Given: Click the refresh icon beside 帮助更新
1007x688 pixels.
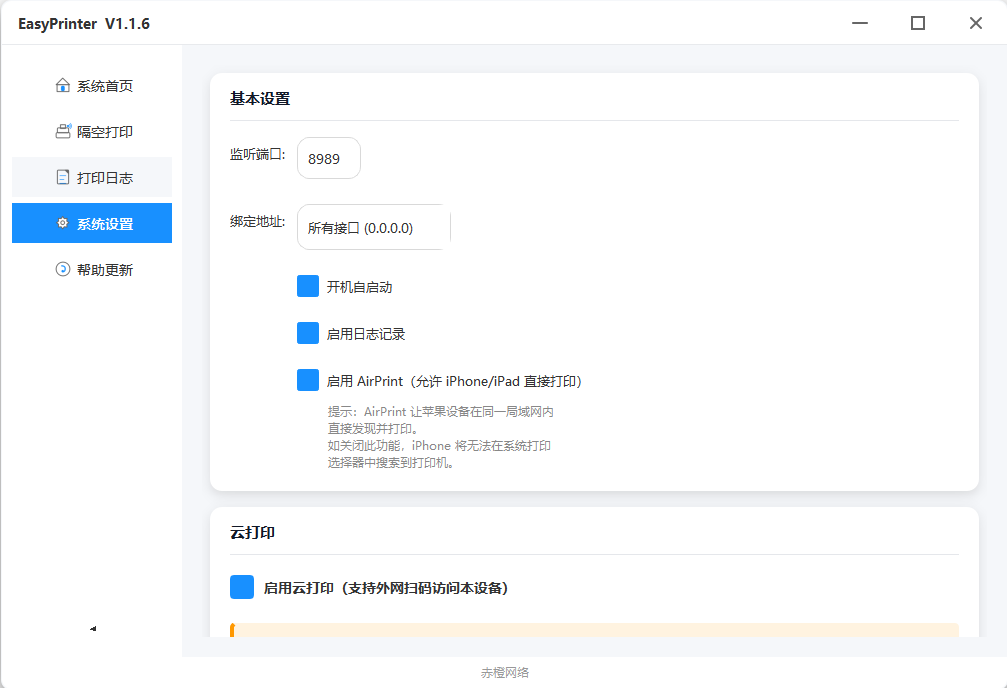Looking at the screenshot, I should [x=62, y=269].
